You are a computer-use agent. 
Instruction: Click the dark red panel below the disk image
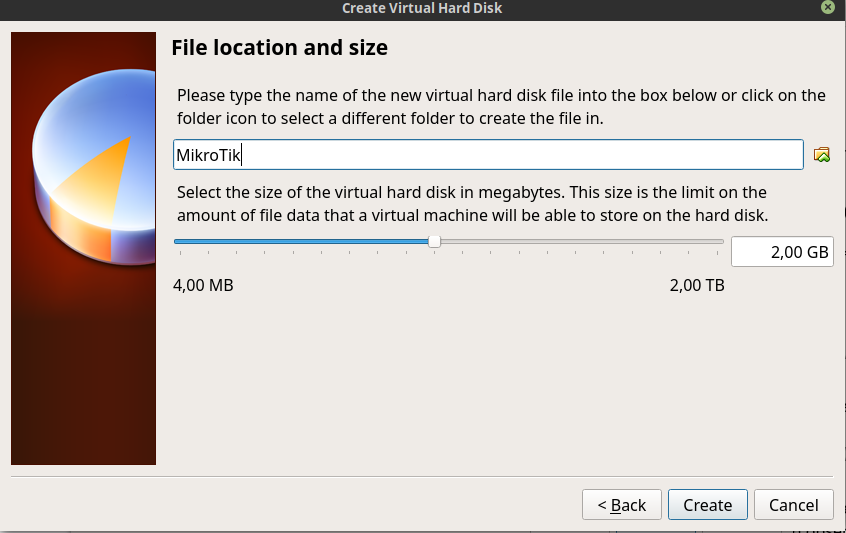[x=83, y=390]
